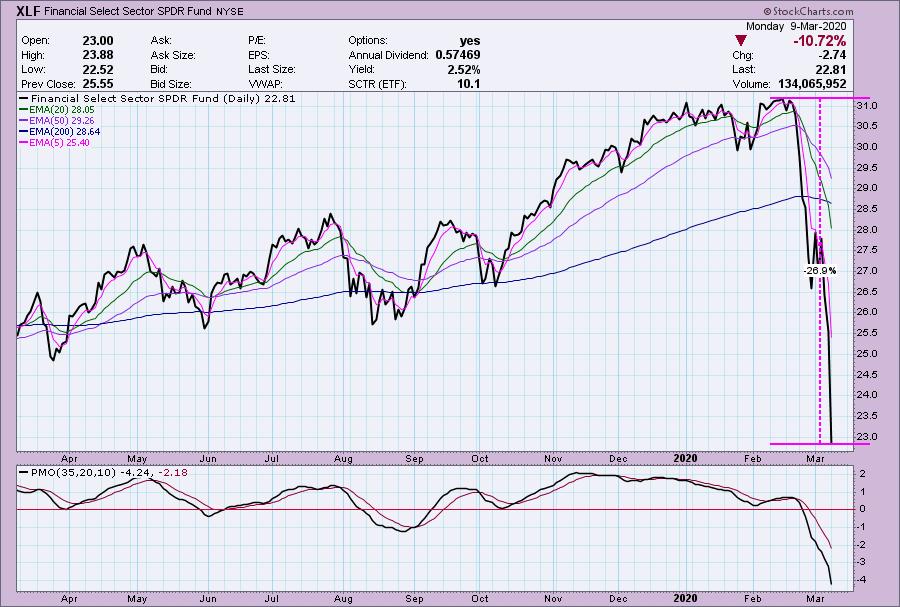900x607 pixels.
Task: Select the Prev Close value 25.55
Action: tap(98, 84)
